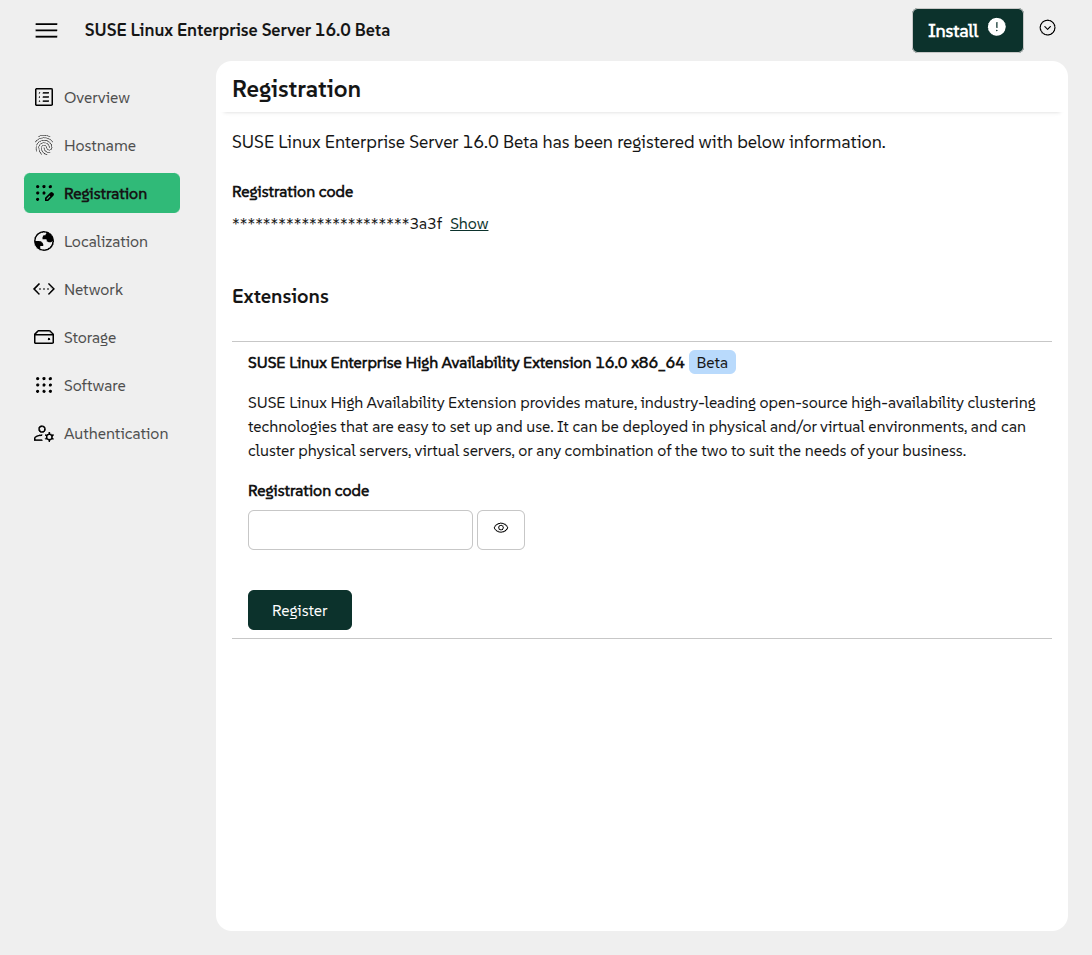Click the Beta label badge
The image size is (1092, 955).
[x=712, y=362]
